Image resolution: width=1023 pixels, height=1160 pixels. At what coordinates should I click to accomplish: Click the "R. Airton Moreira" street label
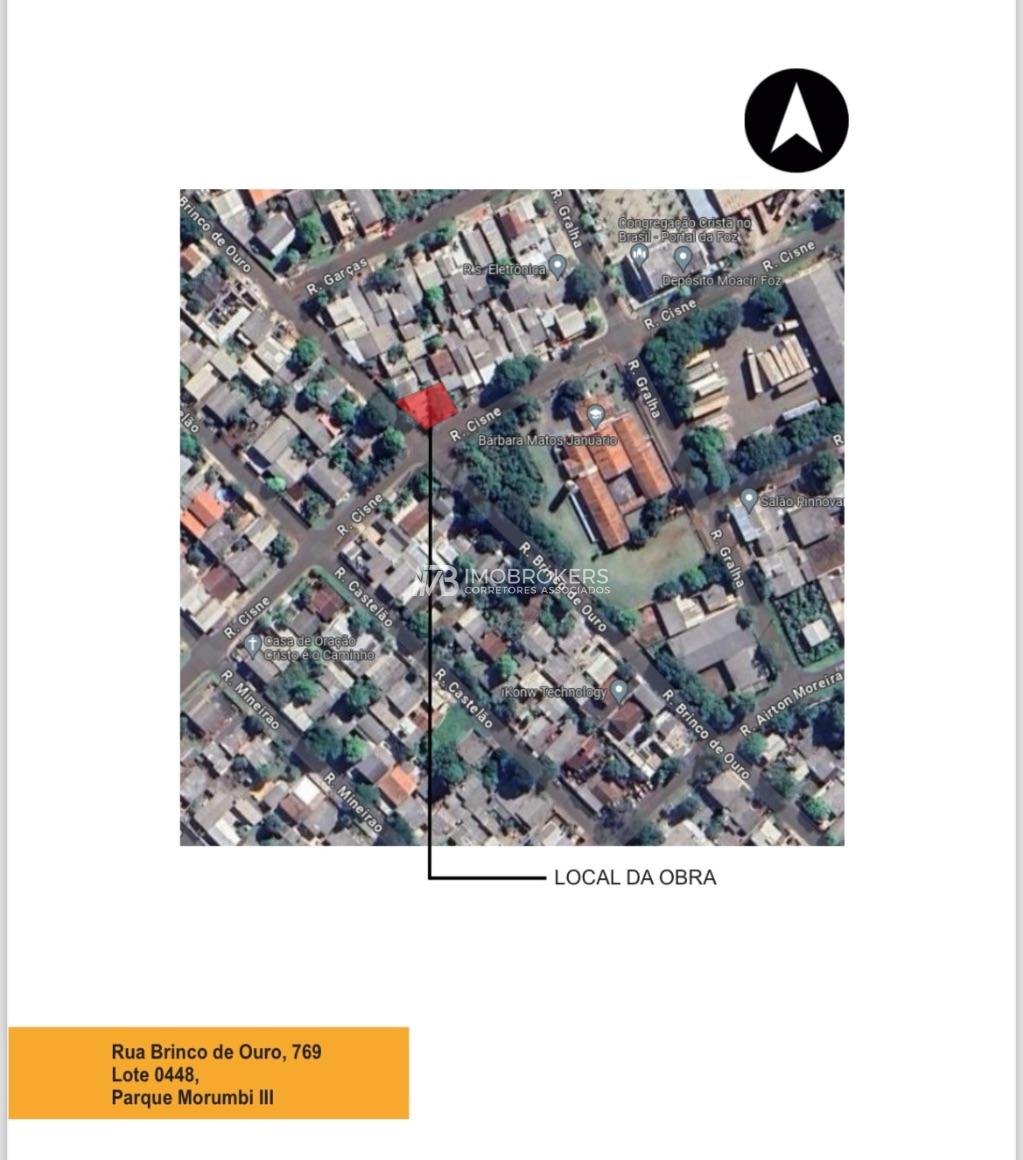click(791, 703)
